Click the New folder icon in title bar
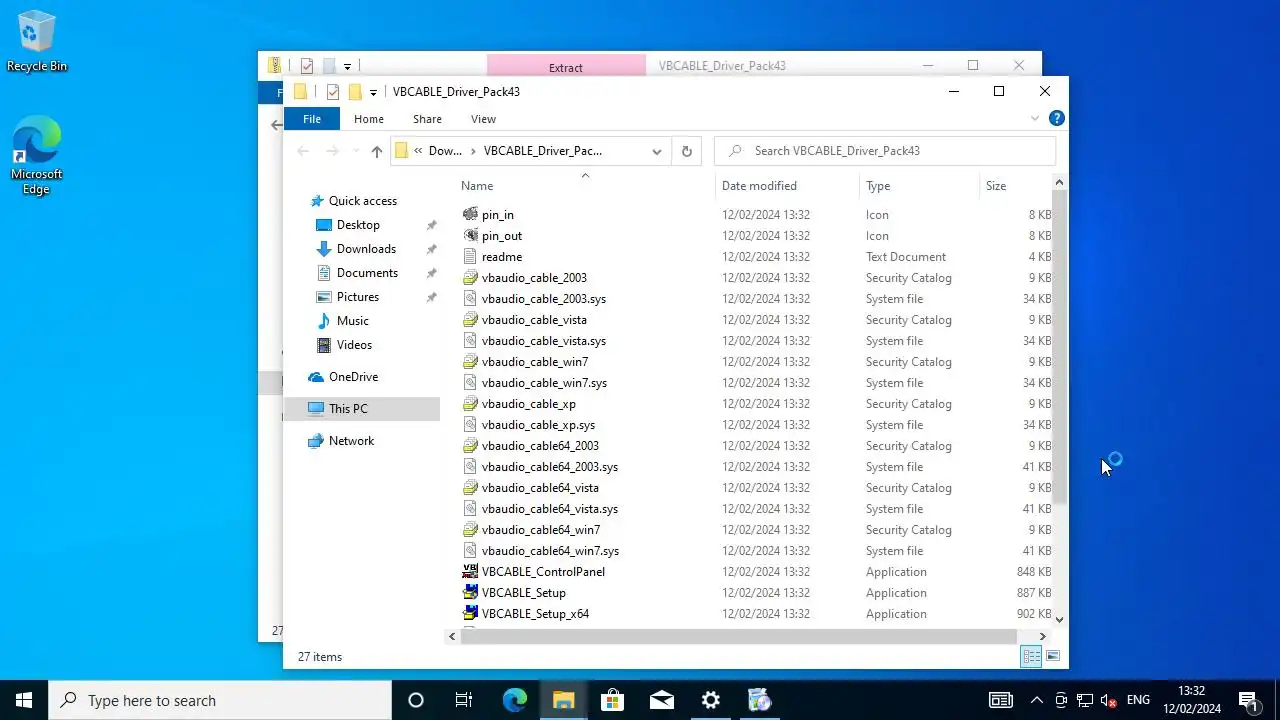This screenshot has height=720, width=1280. (354, 92)
